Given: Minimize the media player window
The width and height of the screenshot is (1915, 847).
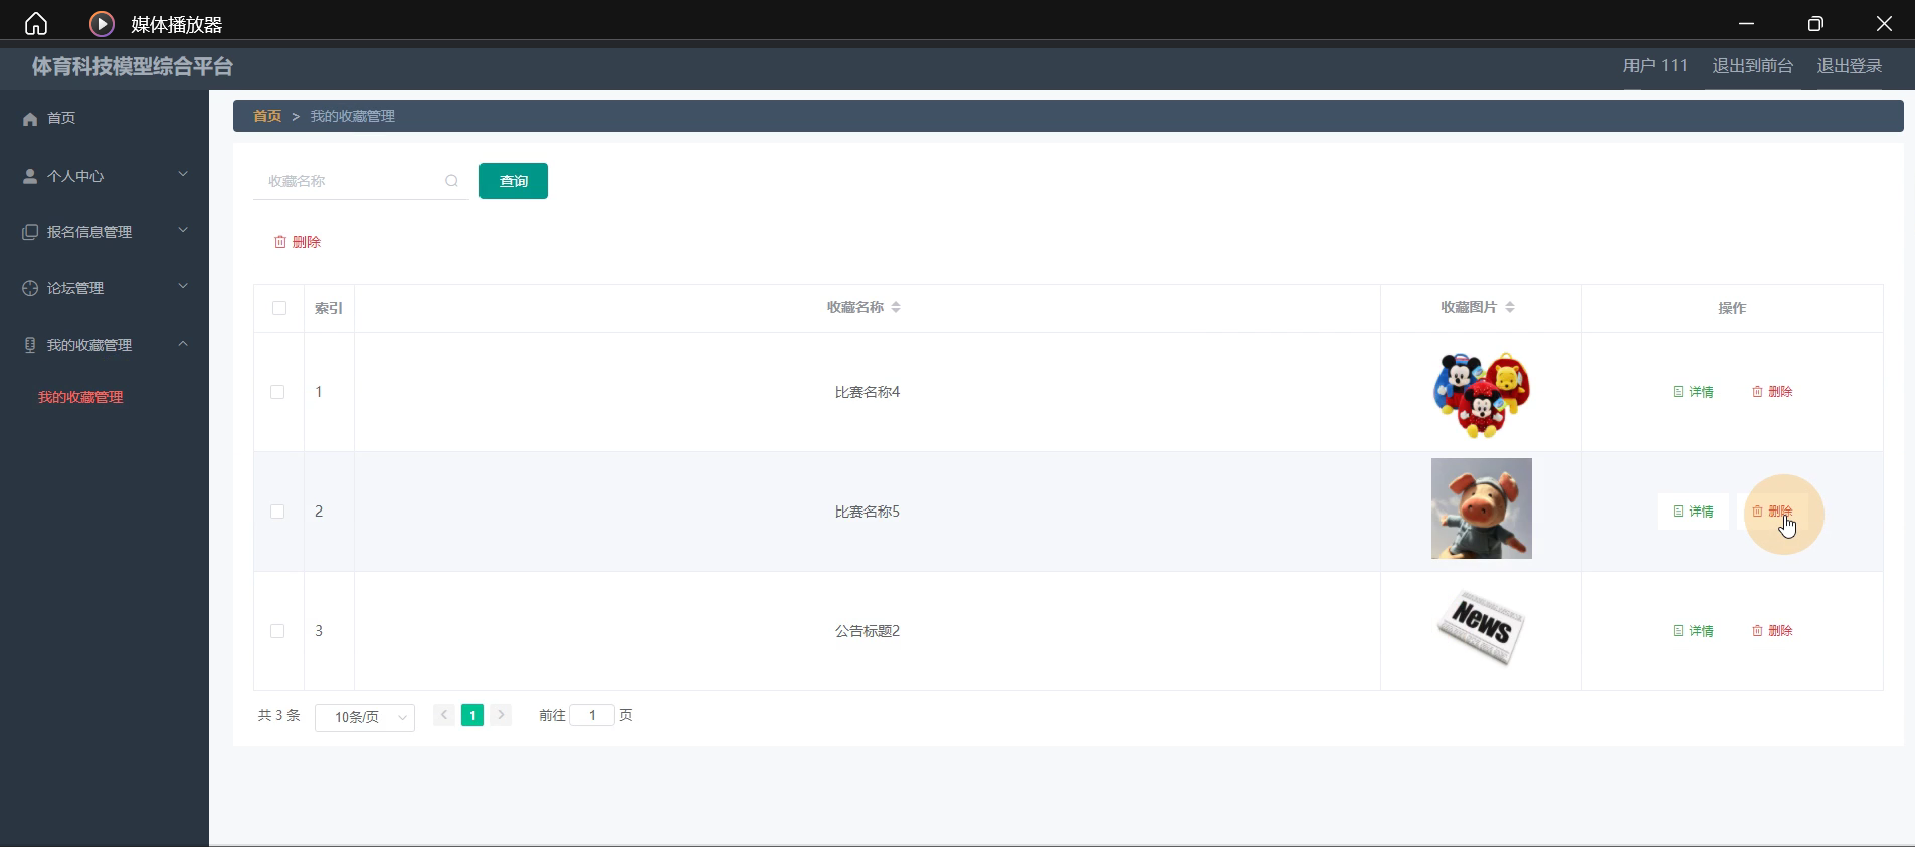Looking at the screenshot, I should coord(1746,23).
